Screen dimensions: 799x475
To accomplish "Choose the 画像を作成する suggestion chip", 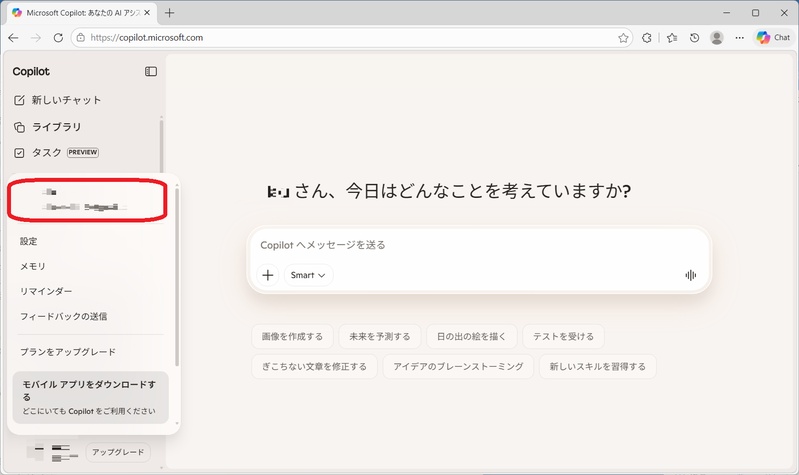I will click(x=292, y=336).
